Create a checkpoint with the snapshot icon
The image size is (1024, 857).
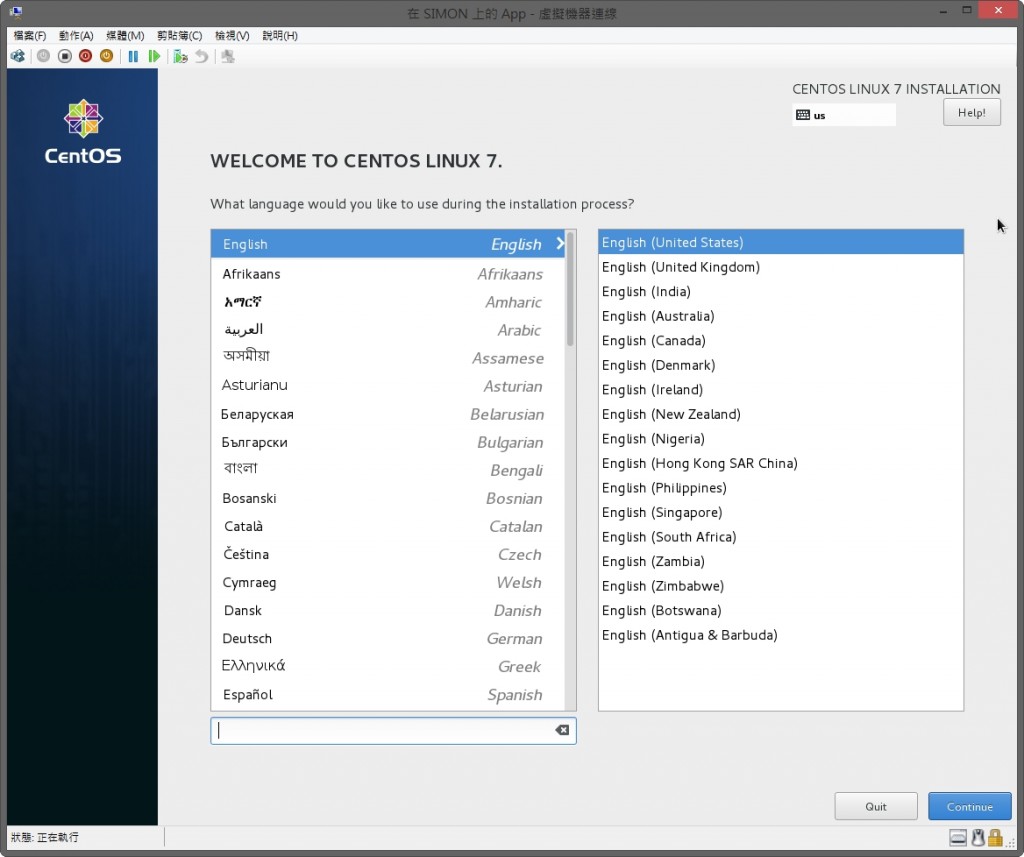pyautogui.click(x=180, y=56)
